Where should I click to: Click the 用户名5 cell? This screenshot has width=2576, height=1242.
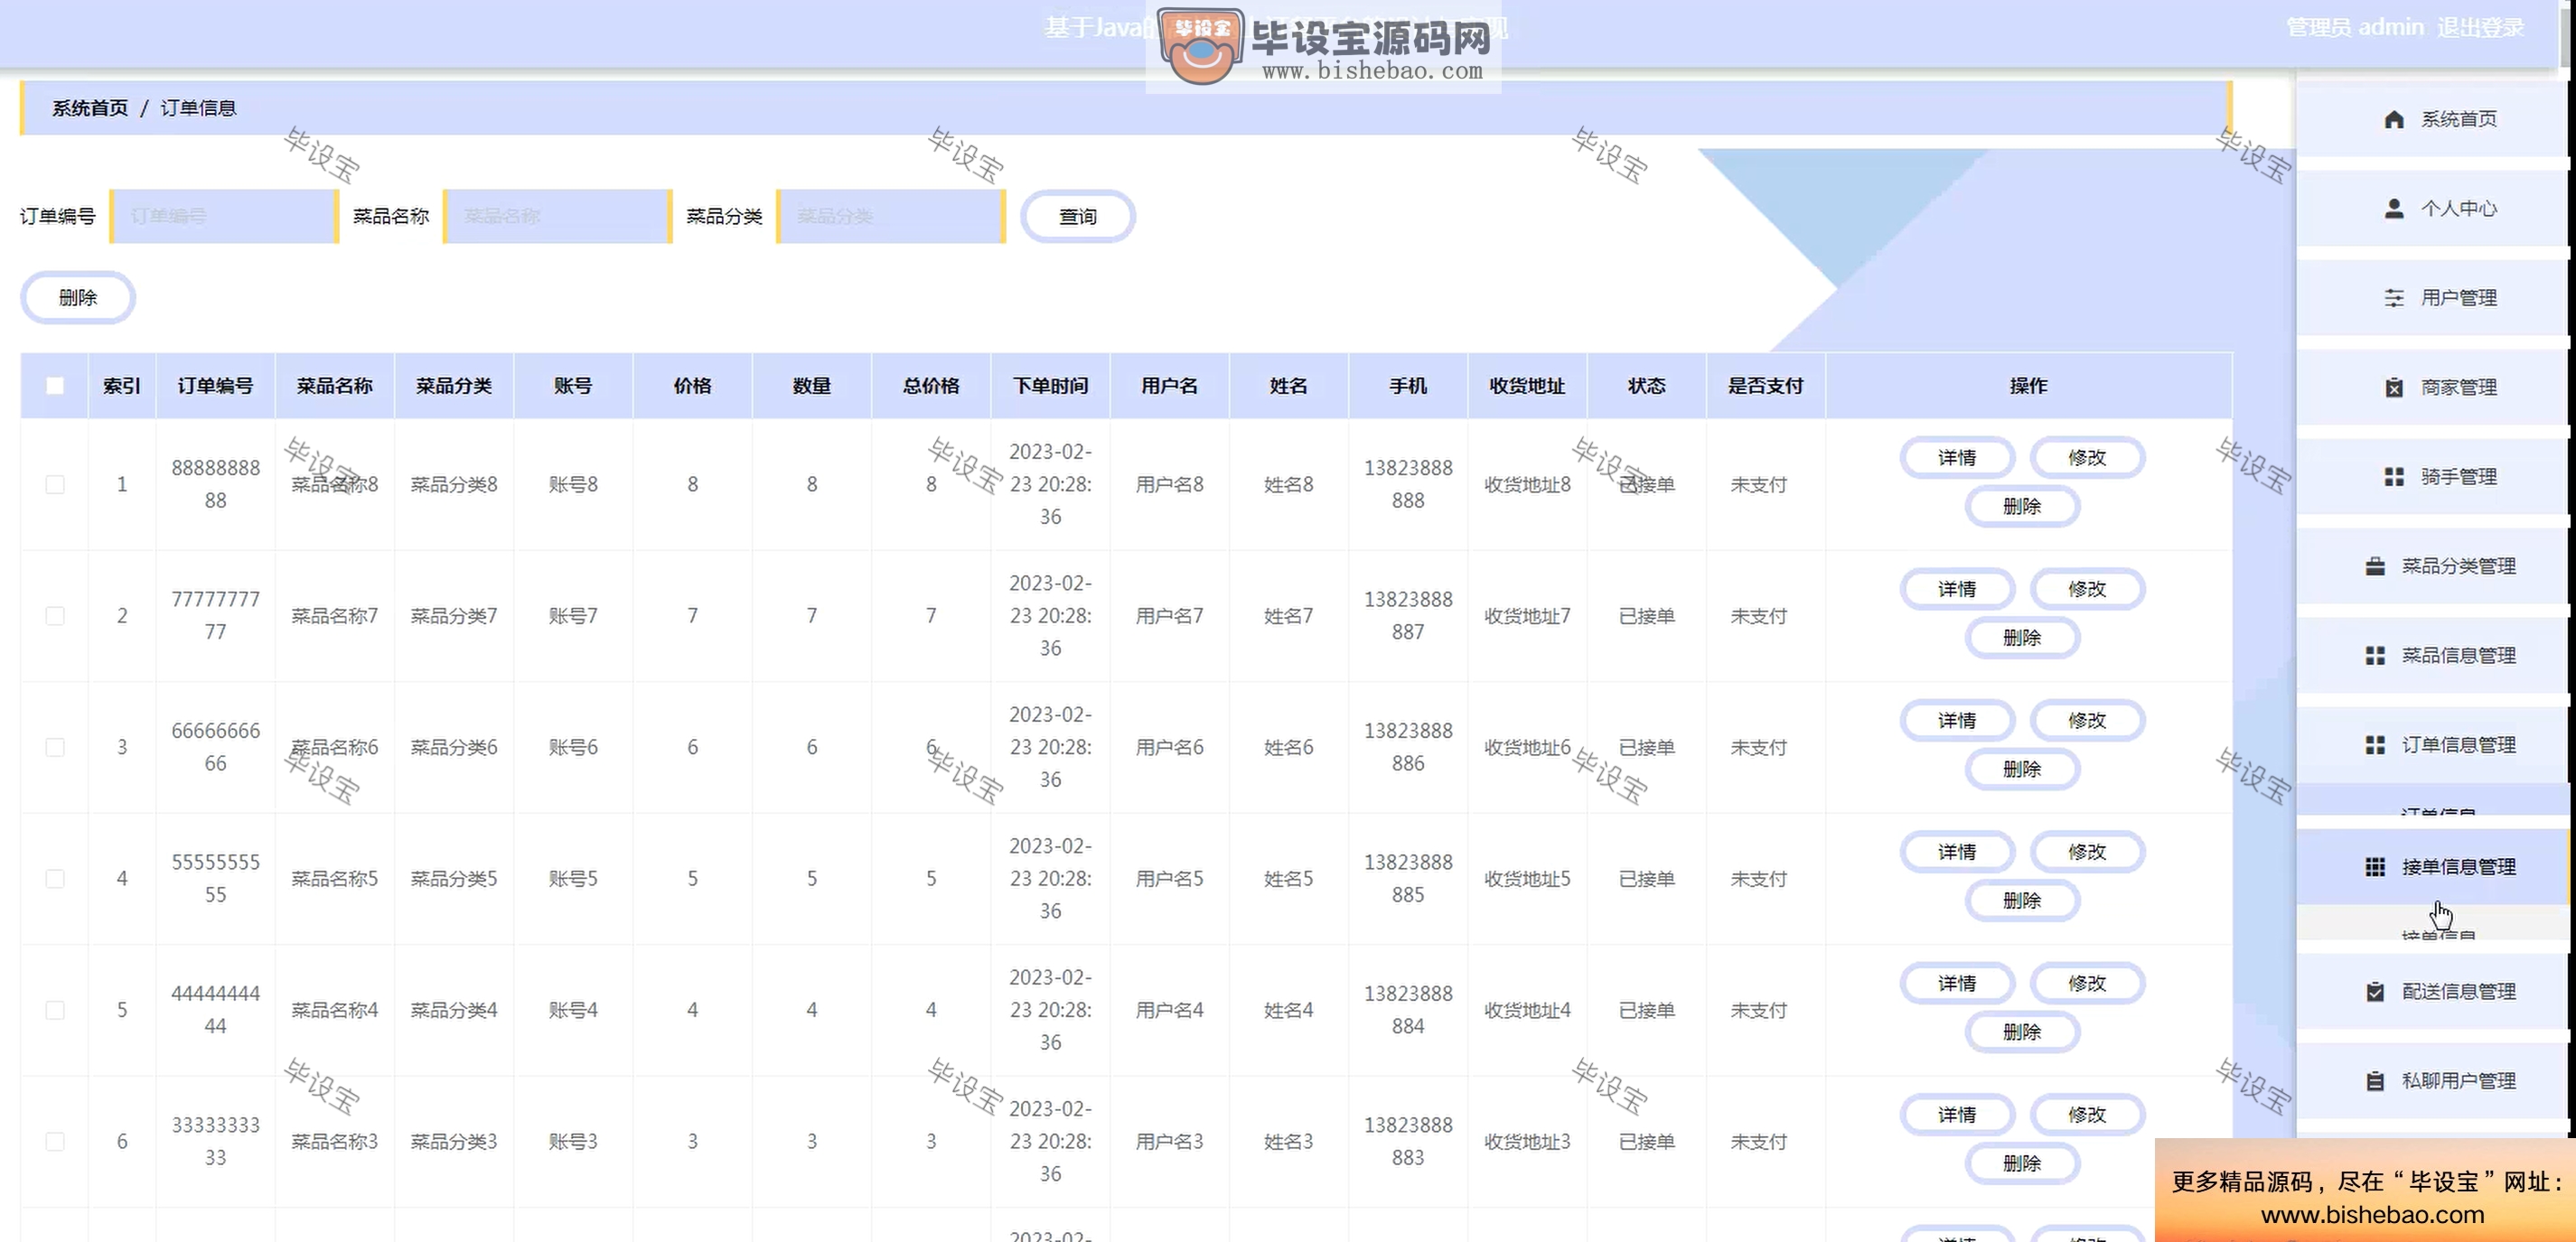[1169, 879]
